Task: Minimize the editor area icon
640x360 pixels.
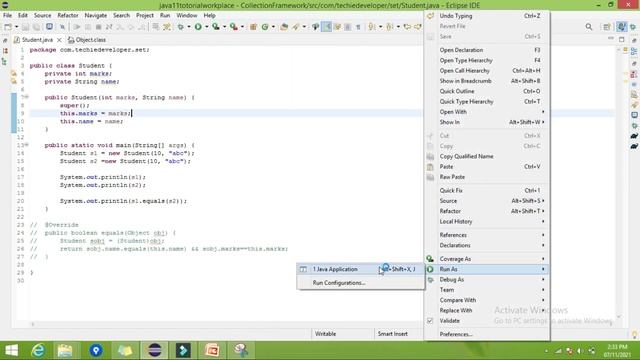Action: pos(611,38)
